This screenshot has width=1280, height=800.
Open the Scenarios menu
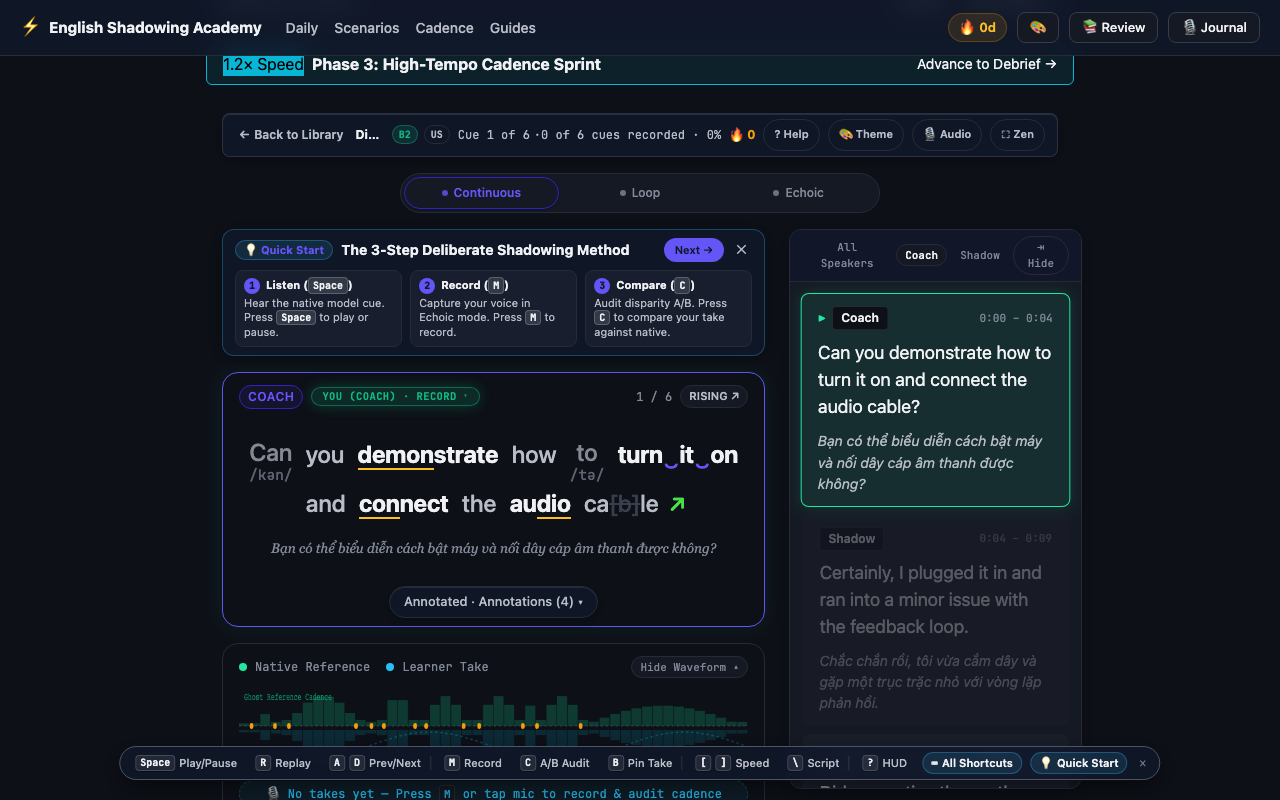(x=367, y=28)
